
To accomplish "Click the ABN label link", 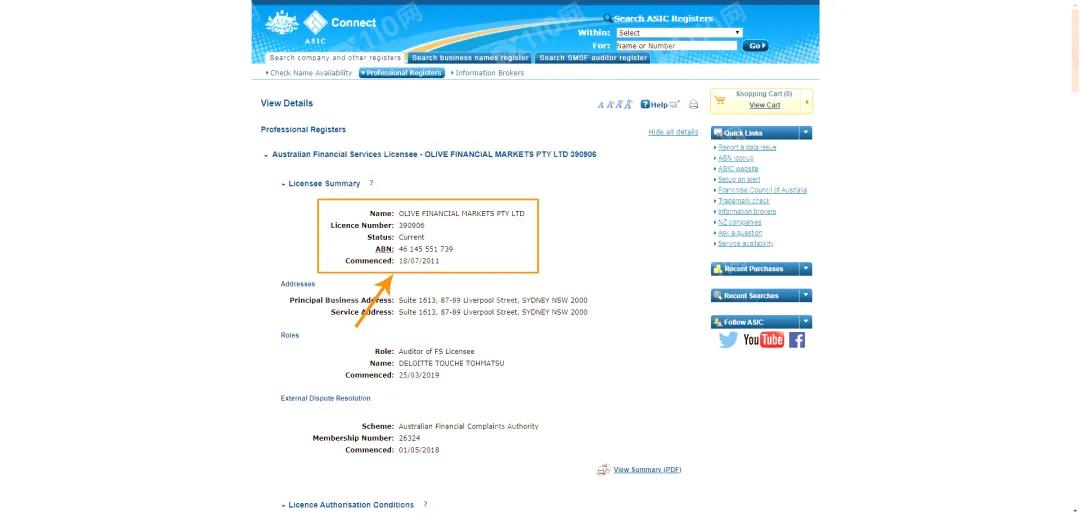I will click(x=385, y=249).
